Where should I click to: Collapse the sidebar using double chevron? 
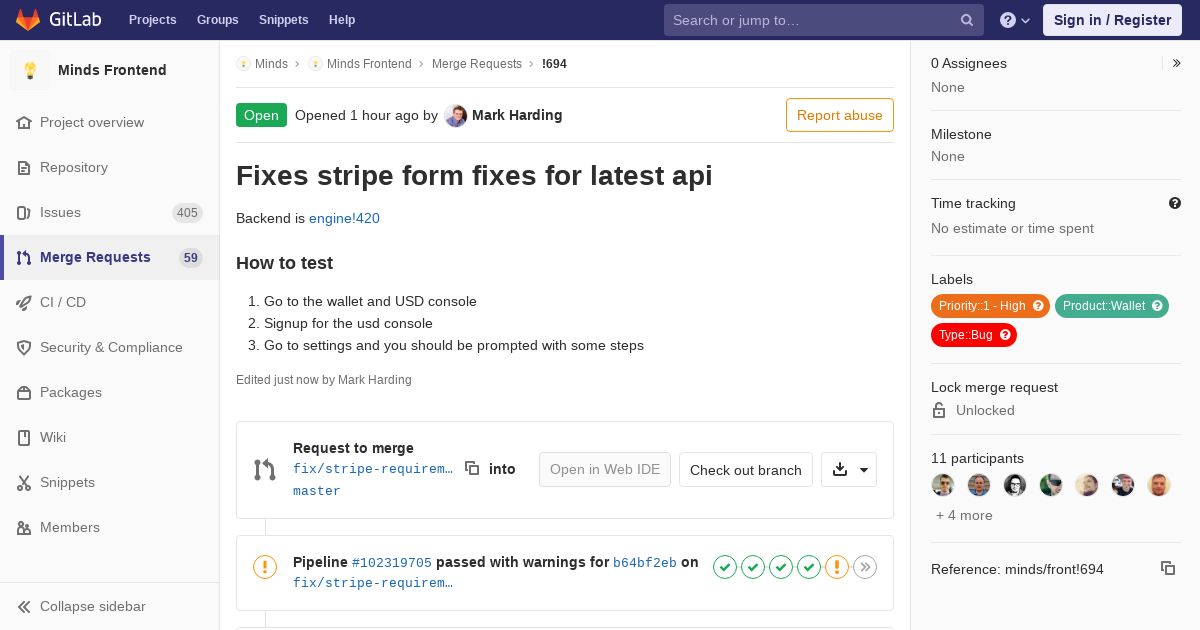(x=24, y=606)
